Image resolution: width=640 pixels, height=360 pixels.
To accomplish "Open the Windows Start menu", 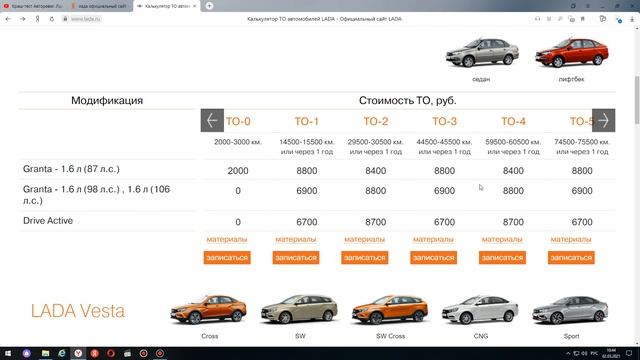I will click(x=8, y=353).
